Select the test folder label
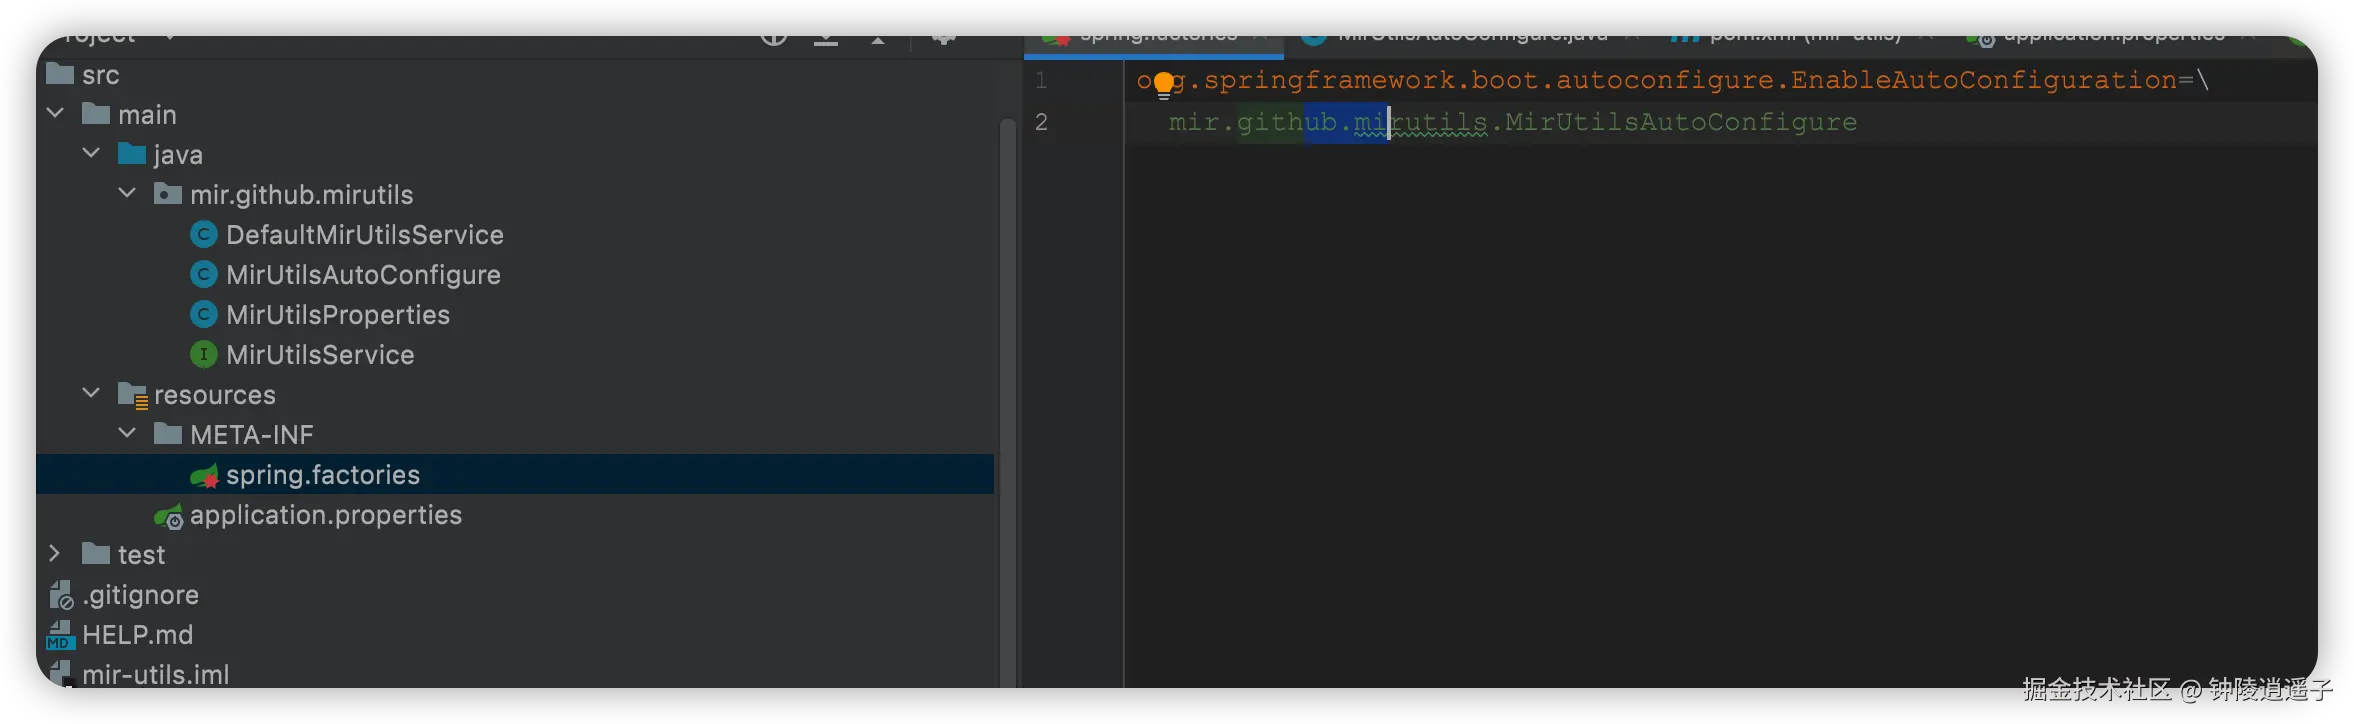Screen dimensions: 2354x724 [141, 555]
